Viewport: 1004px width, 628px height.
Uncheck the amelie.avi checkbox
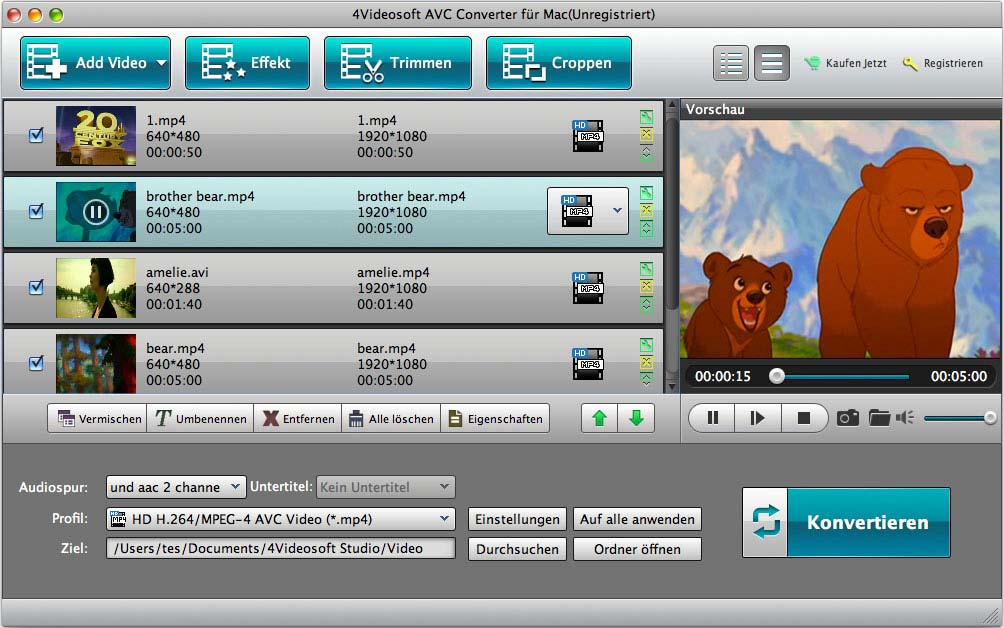coord(36,287)
